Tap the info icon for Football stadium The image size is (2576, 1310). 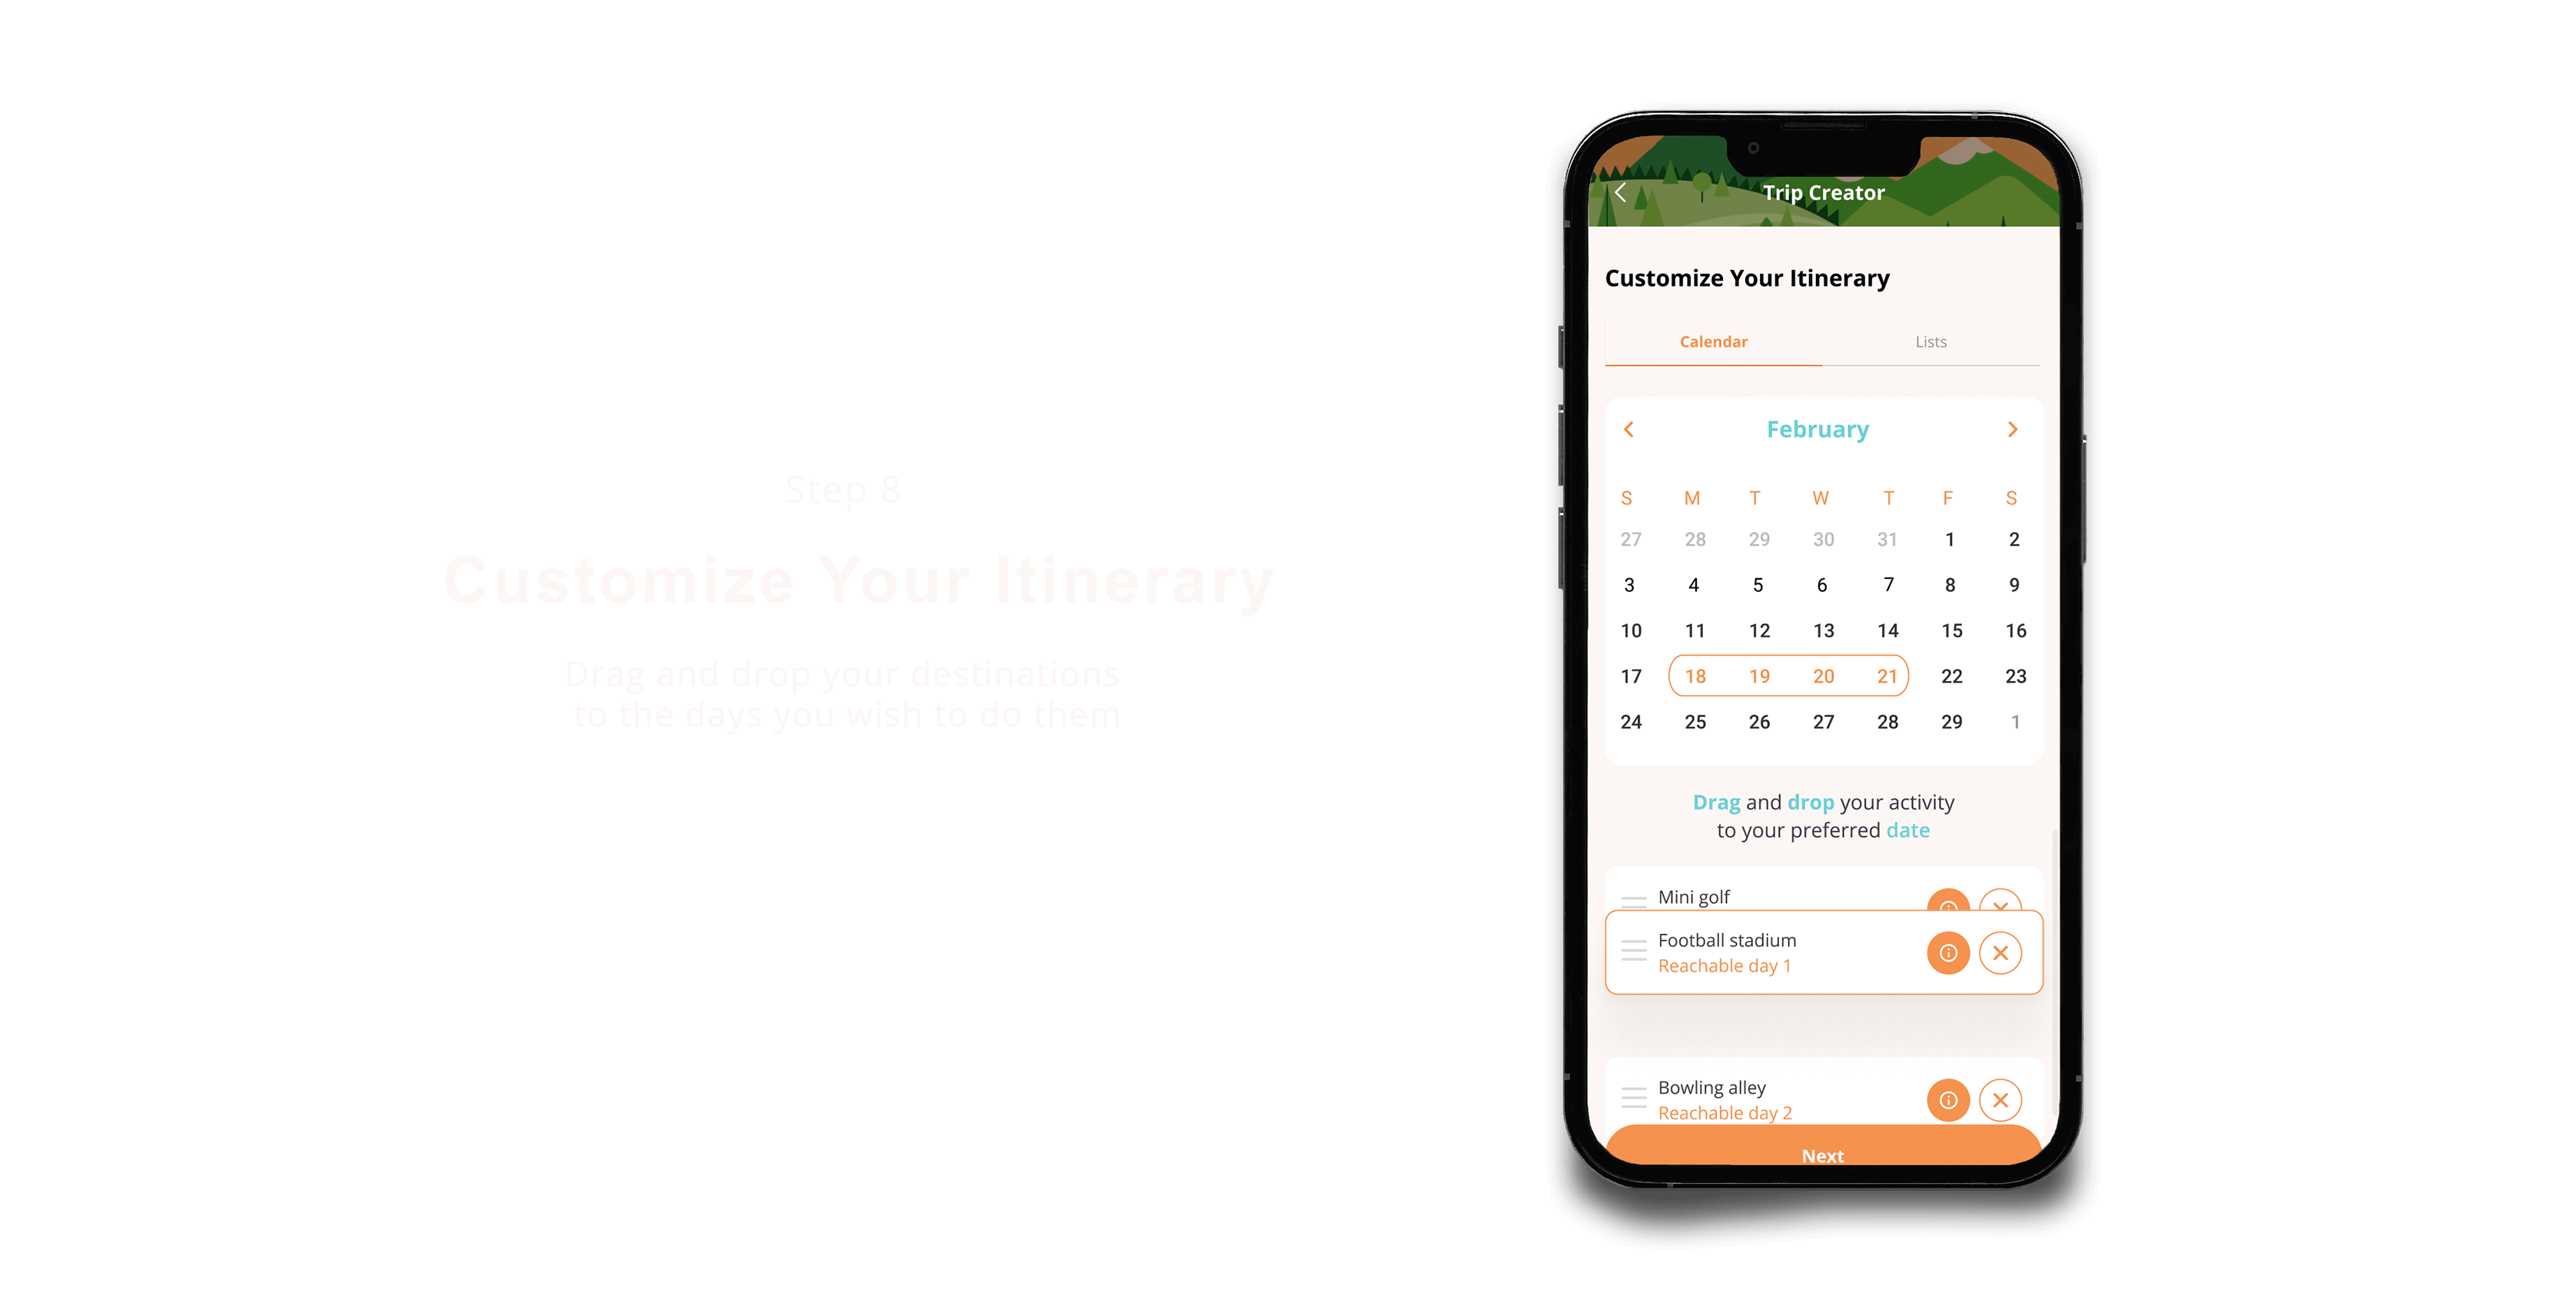pyautogui.click(x=1948, y=953)
